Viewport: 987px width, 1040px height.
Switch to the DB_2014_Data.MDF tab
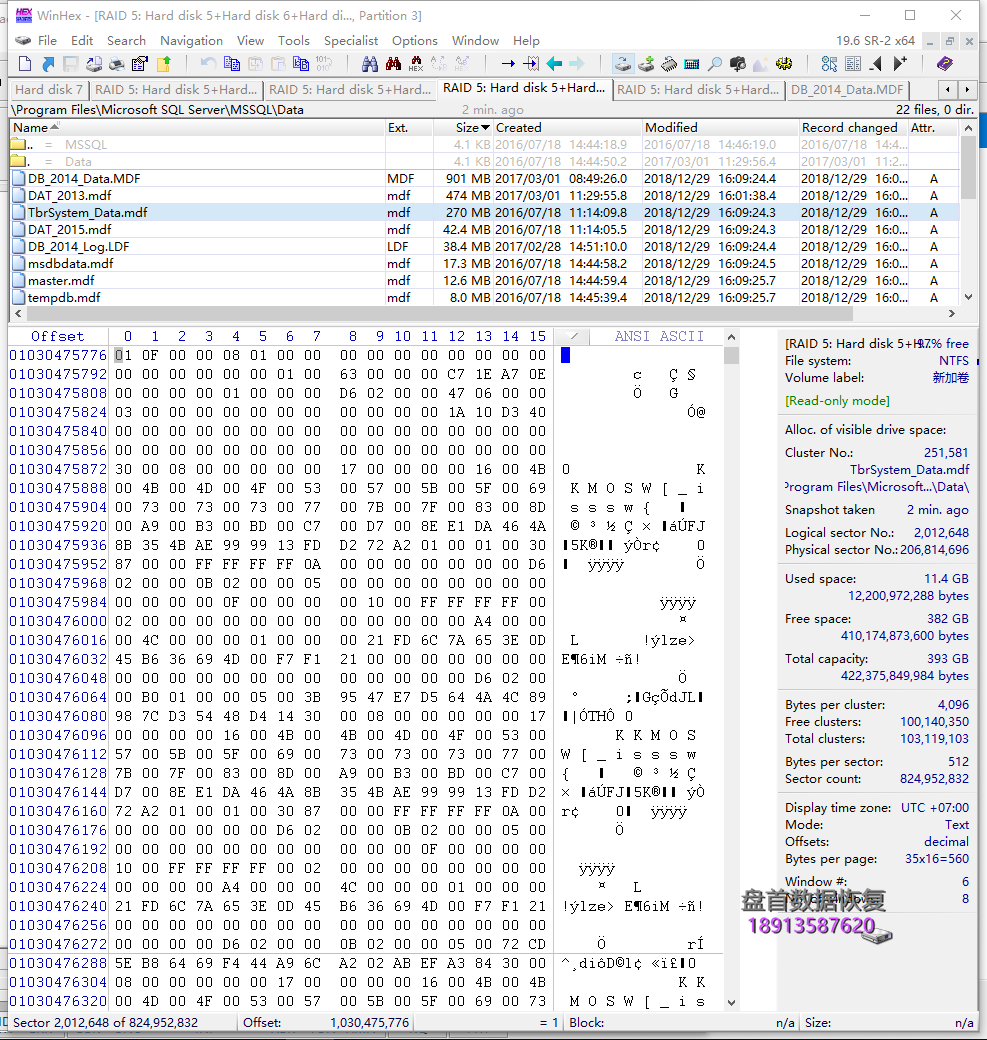tap(847, 90)
